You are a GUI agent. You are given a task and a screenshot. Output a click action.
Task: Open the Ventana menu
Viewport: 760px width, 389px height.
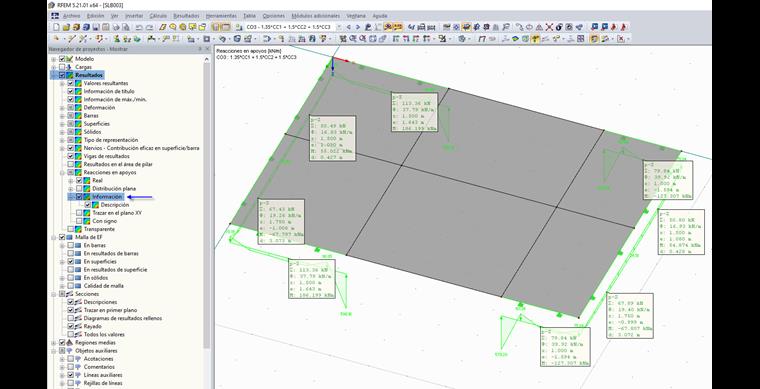[x=356, y=16]
